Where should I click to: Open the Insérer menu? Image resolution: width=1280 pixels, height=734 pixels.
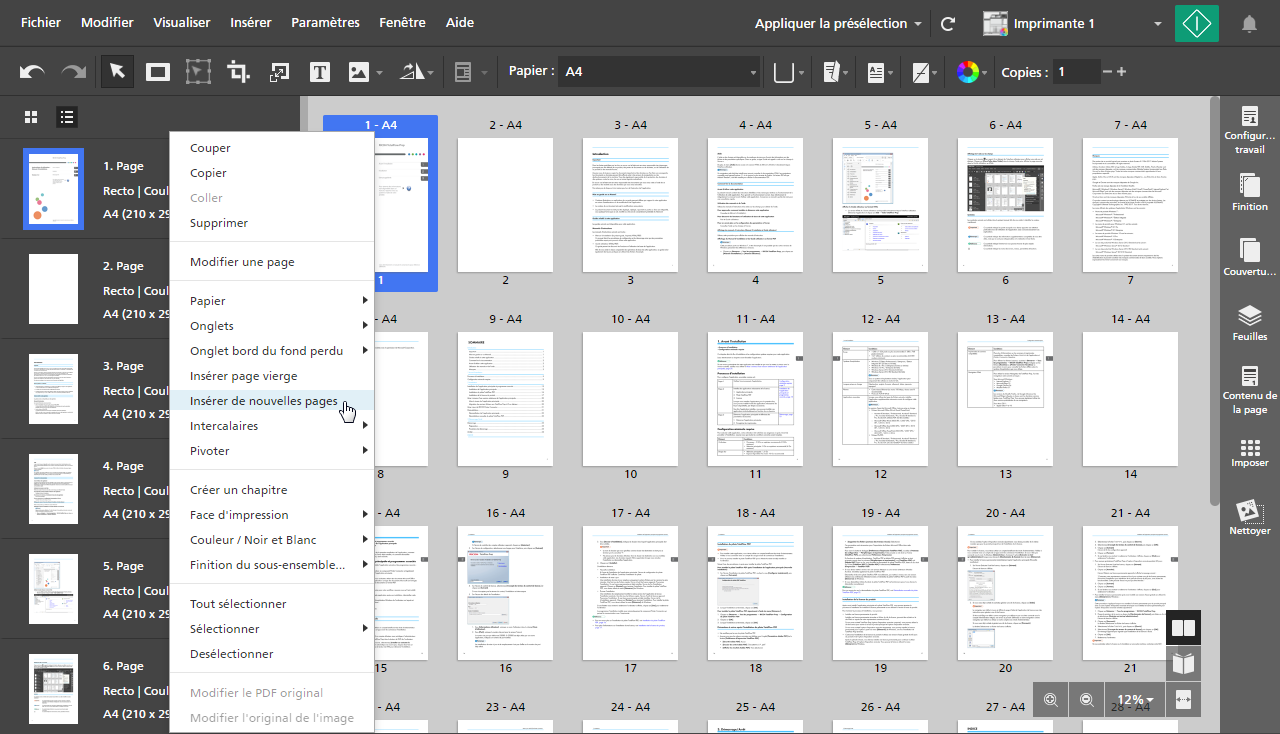pos(251,23)
